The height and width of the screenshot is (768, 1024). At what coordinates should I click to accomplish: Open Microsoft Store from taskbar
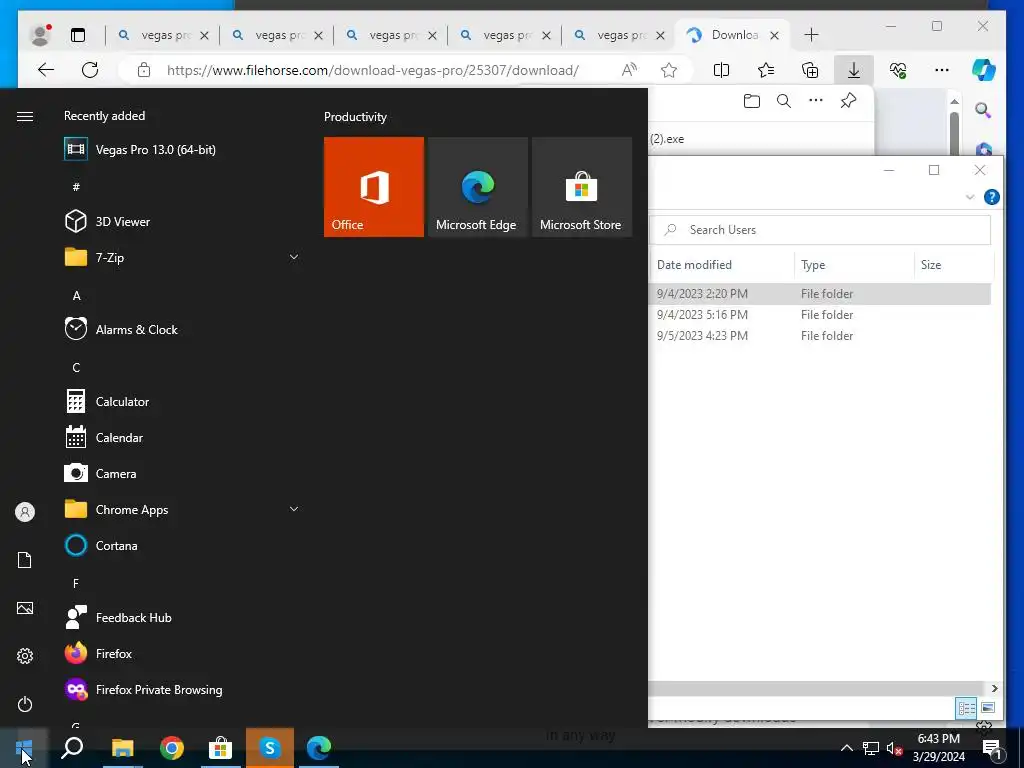click(x=221, y=748)
